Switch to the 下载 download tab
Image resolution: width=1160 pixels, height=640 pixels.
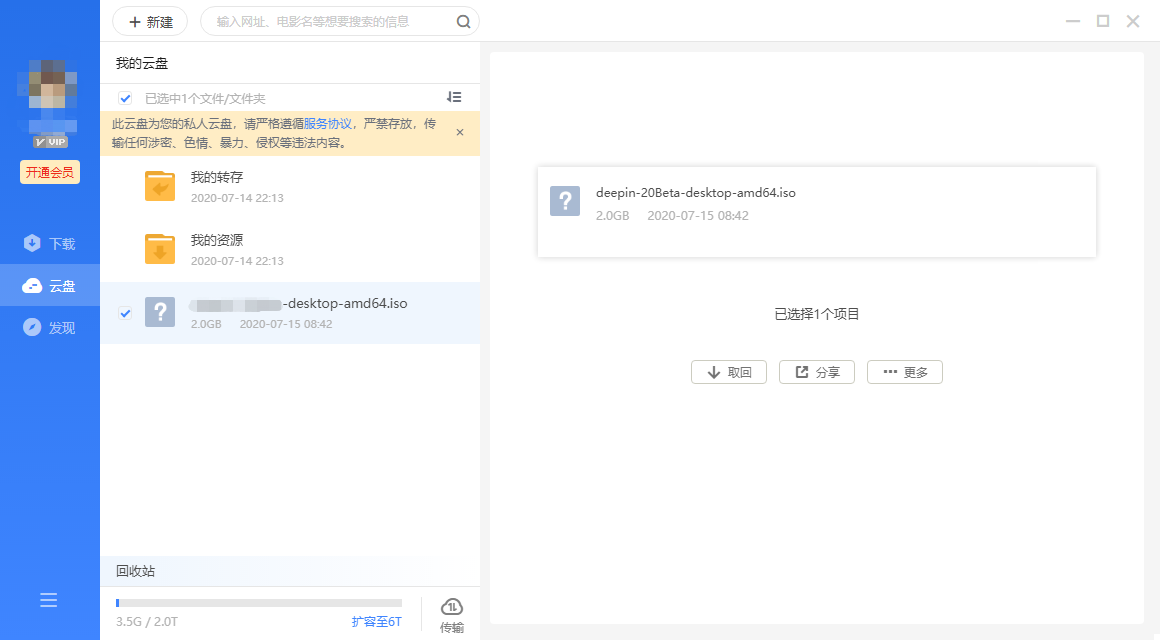[x=50, y=243]
